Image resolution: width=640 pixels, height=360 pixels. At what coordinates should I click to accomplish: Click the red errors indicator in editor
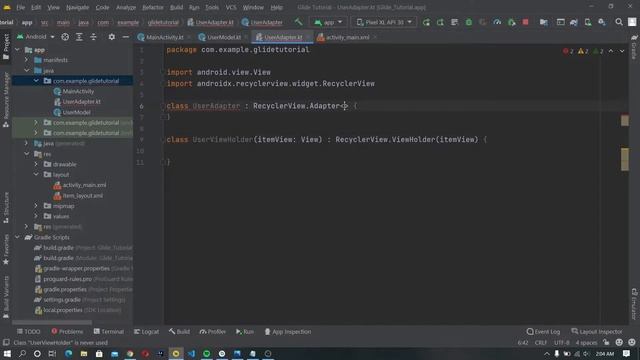568,51
